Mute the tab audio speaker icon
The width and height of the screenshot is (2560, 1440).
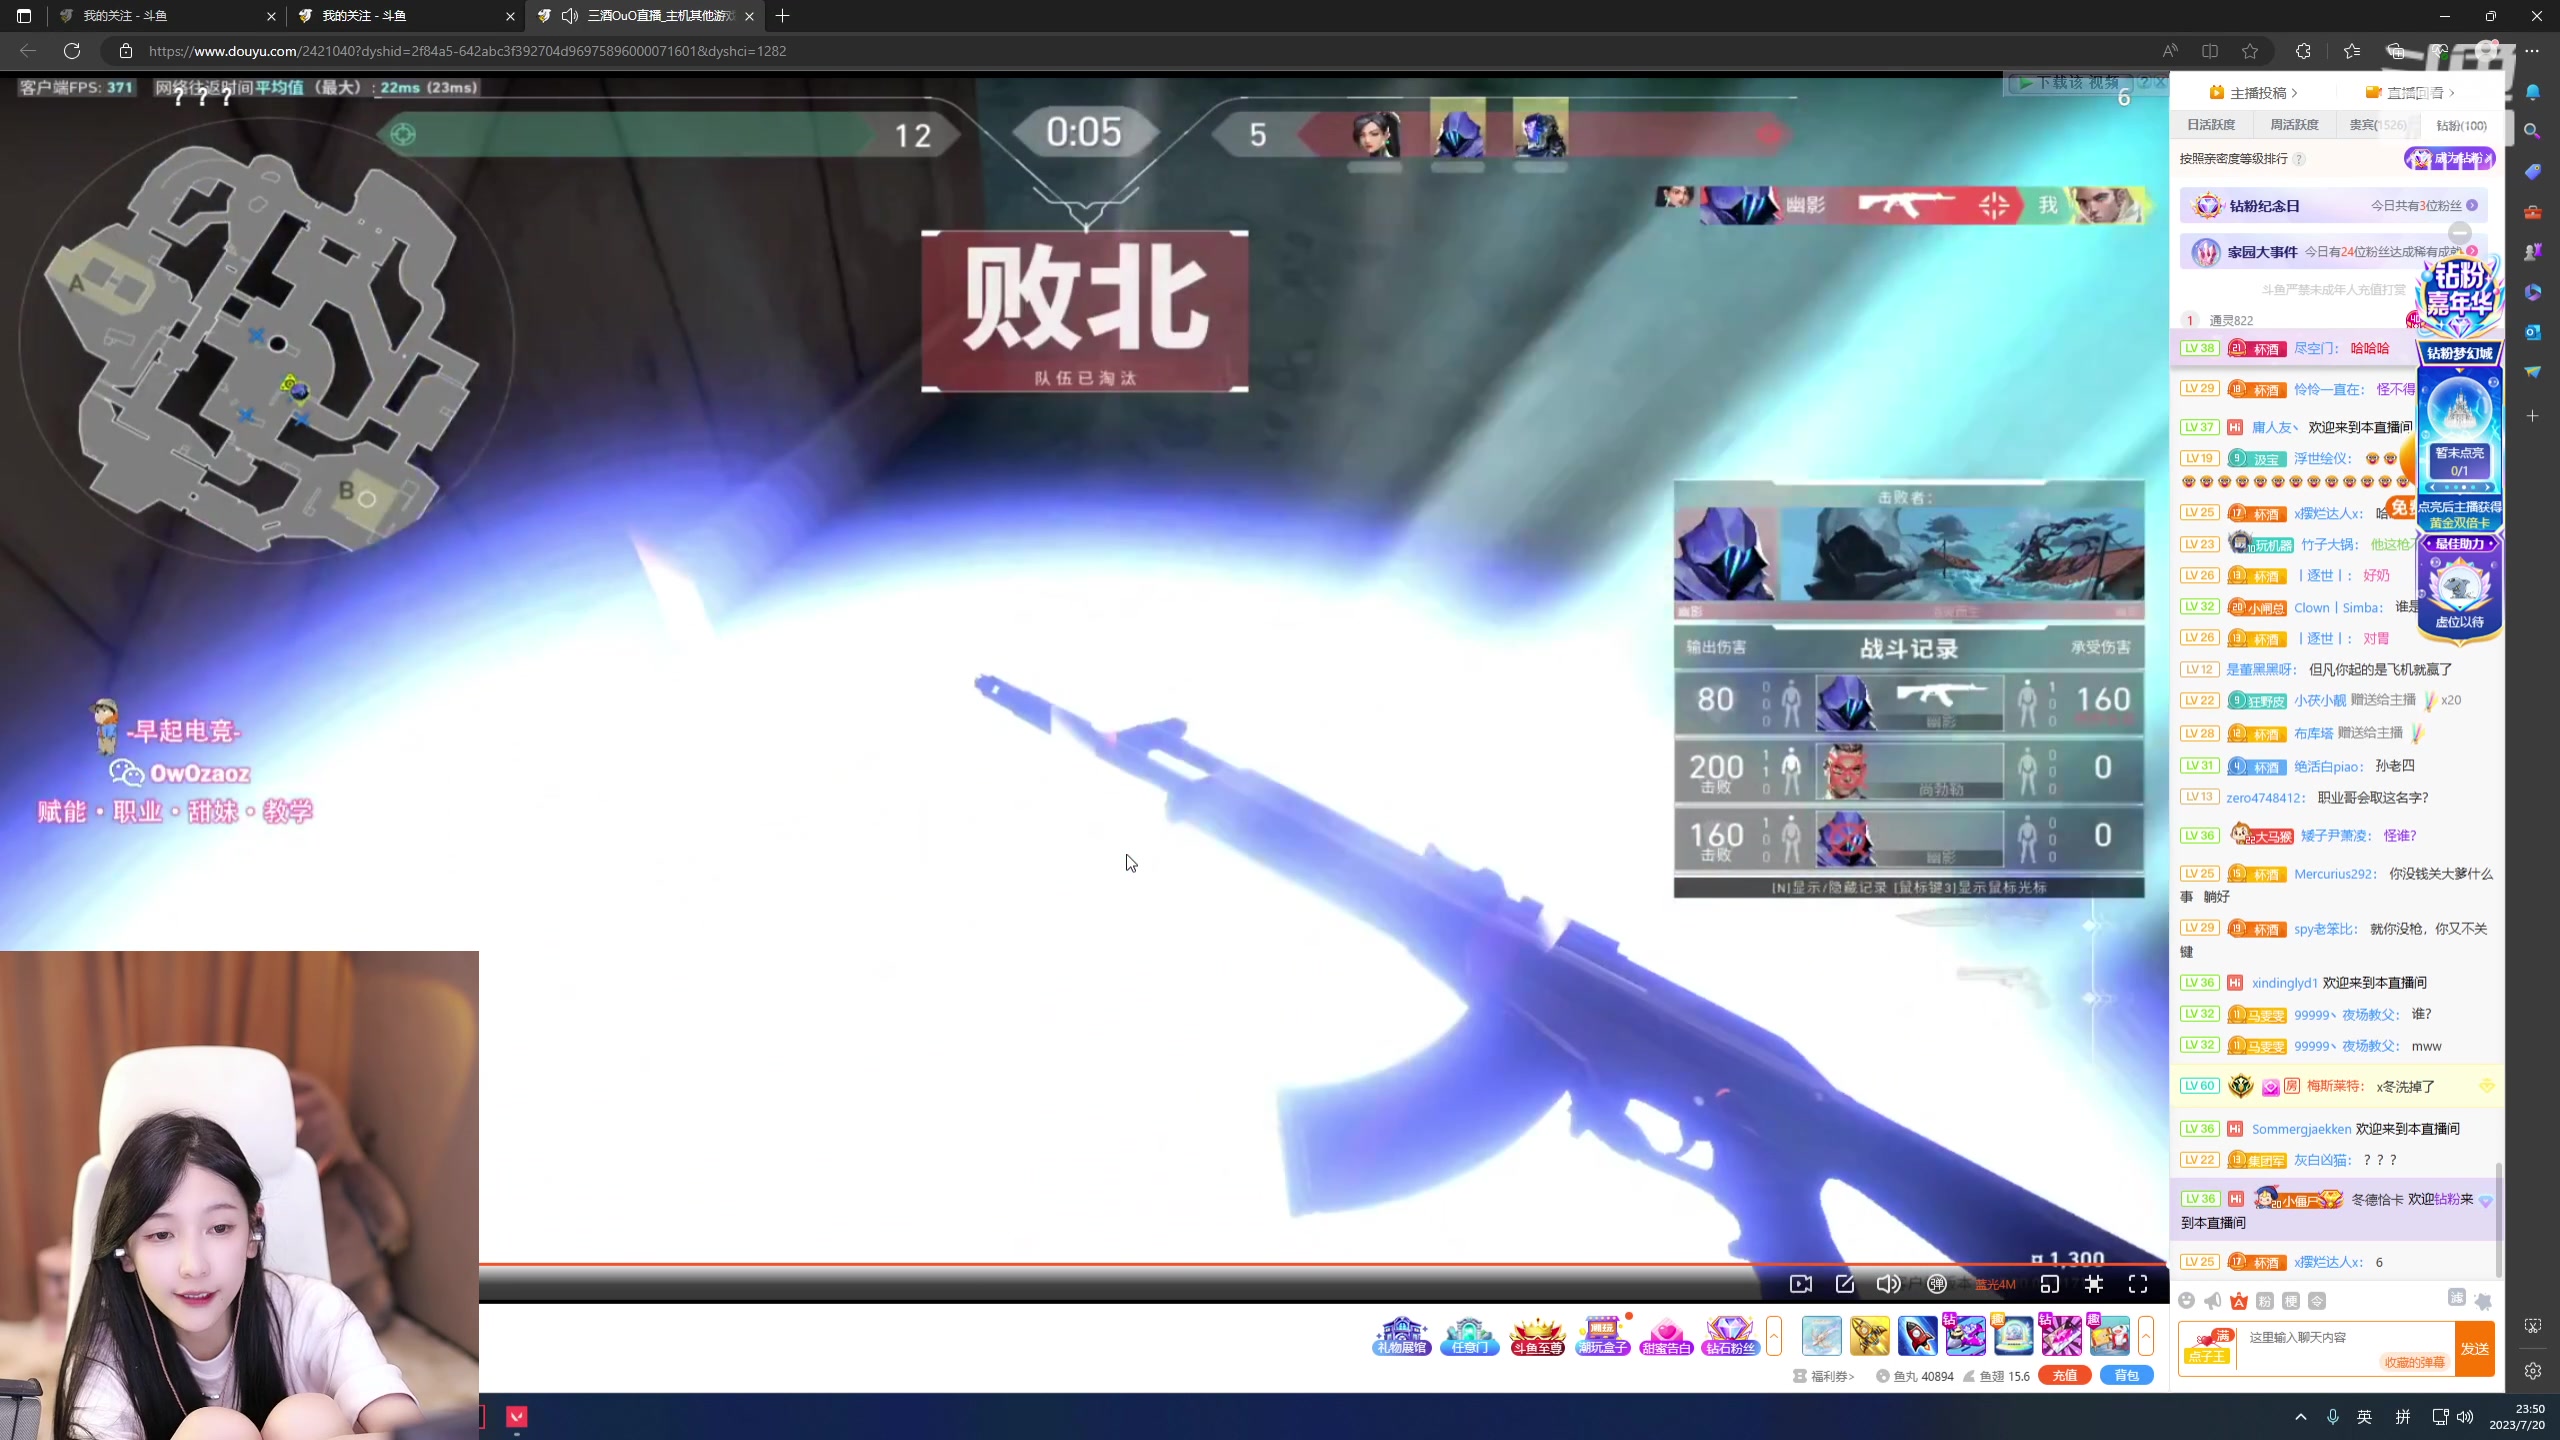coord(570,16)
